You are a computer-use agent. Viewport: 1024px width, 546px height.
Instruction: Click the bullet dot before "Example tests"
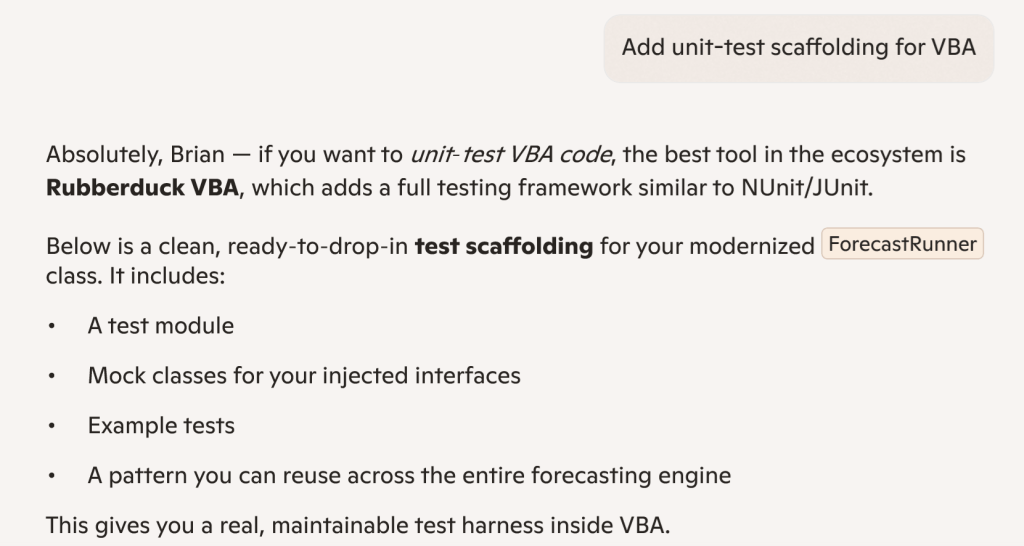click(x=52, y=427)
